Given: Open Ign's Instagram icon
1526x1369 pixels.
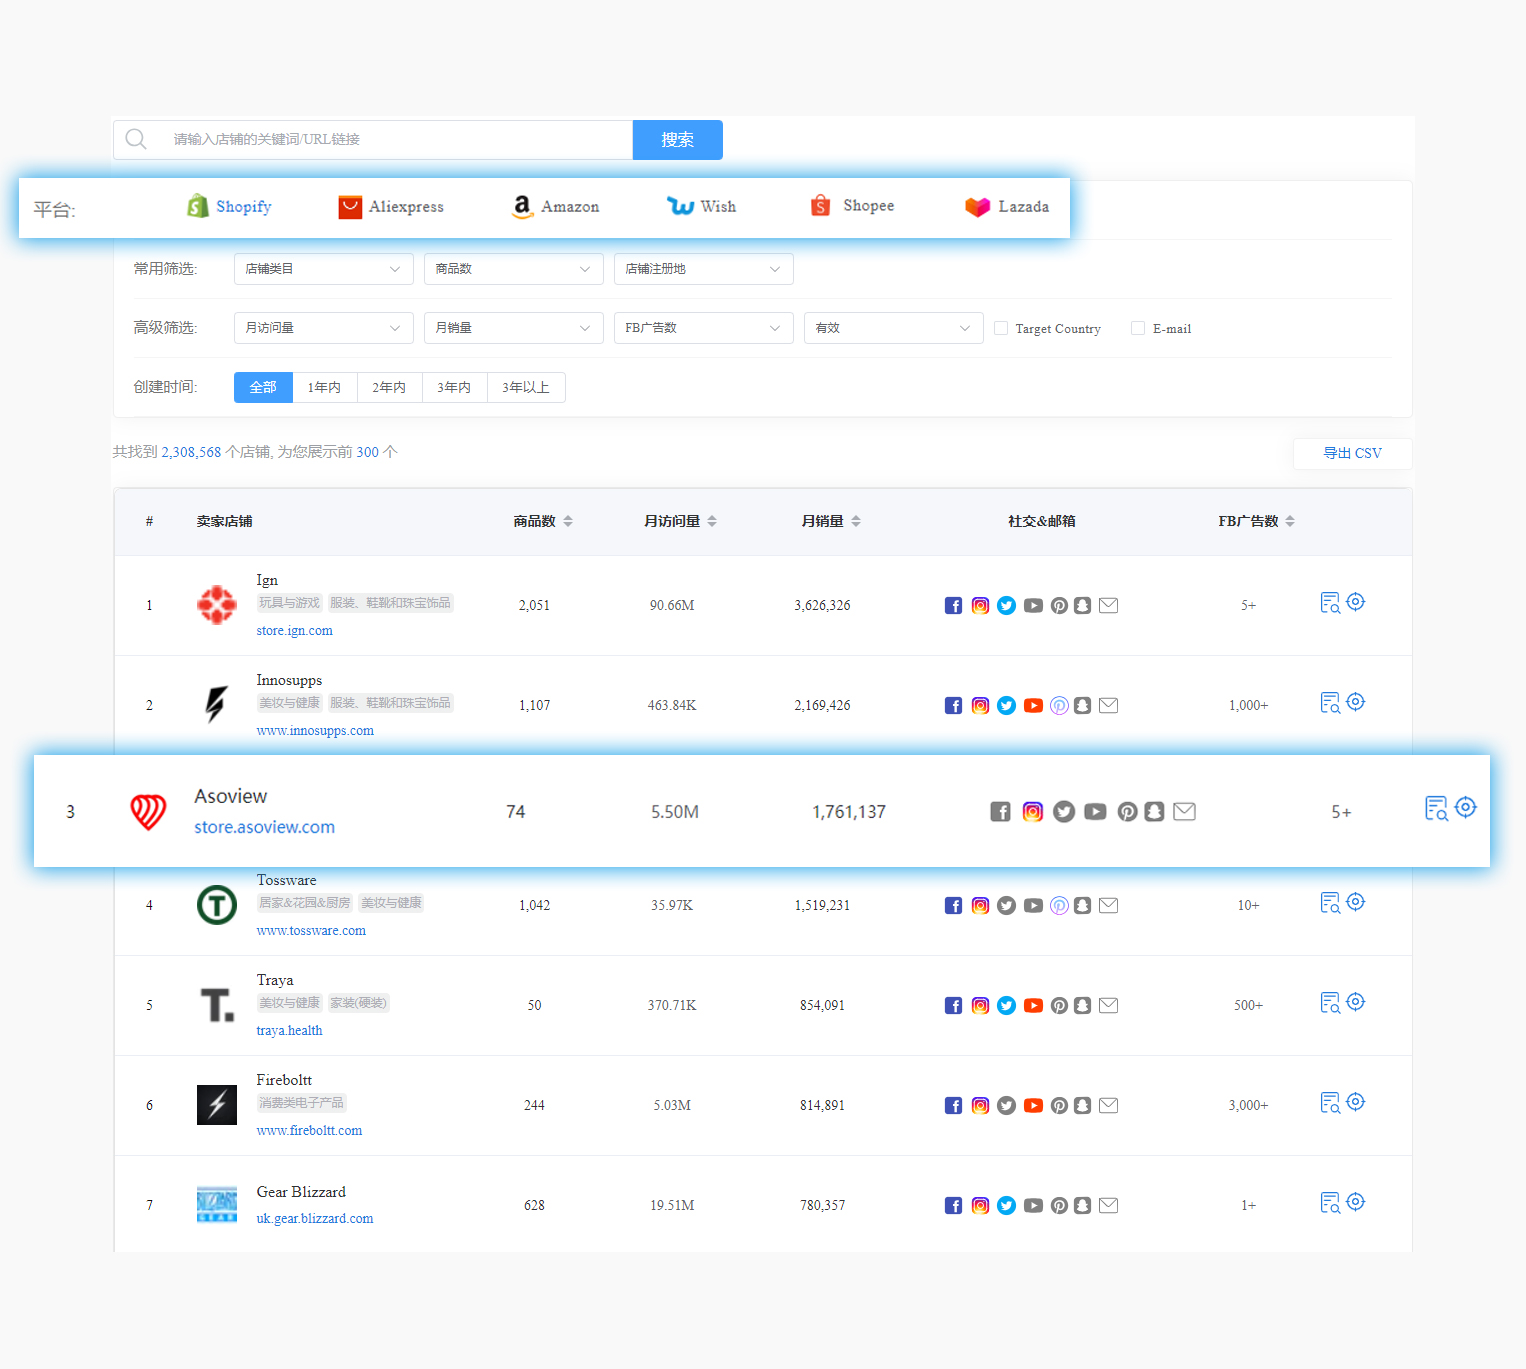Looking at the screenshot, I should click(x=980, y=606).
